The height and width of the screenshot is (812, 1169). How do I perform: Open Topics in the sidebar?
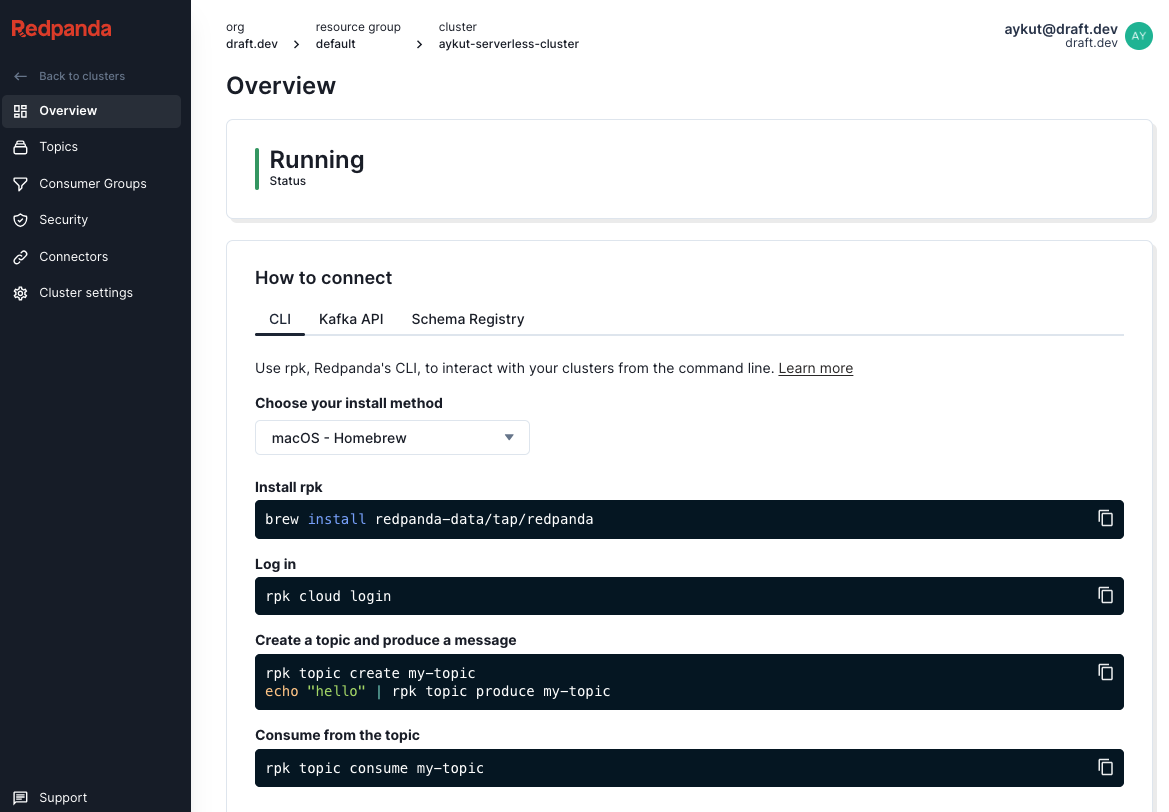click(x=92, y=147)
